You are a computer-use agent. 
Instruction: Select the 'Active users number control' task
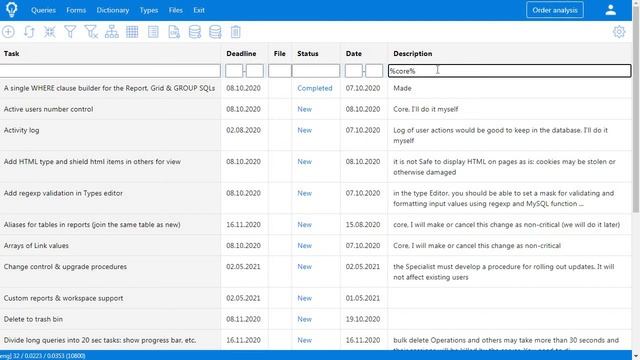click(x=49, y=109)
